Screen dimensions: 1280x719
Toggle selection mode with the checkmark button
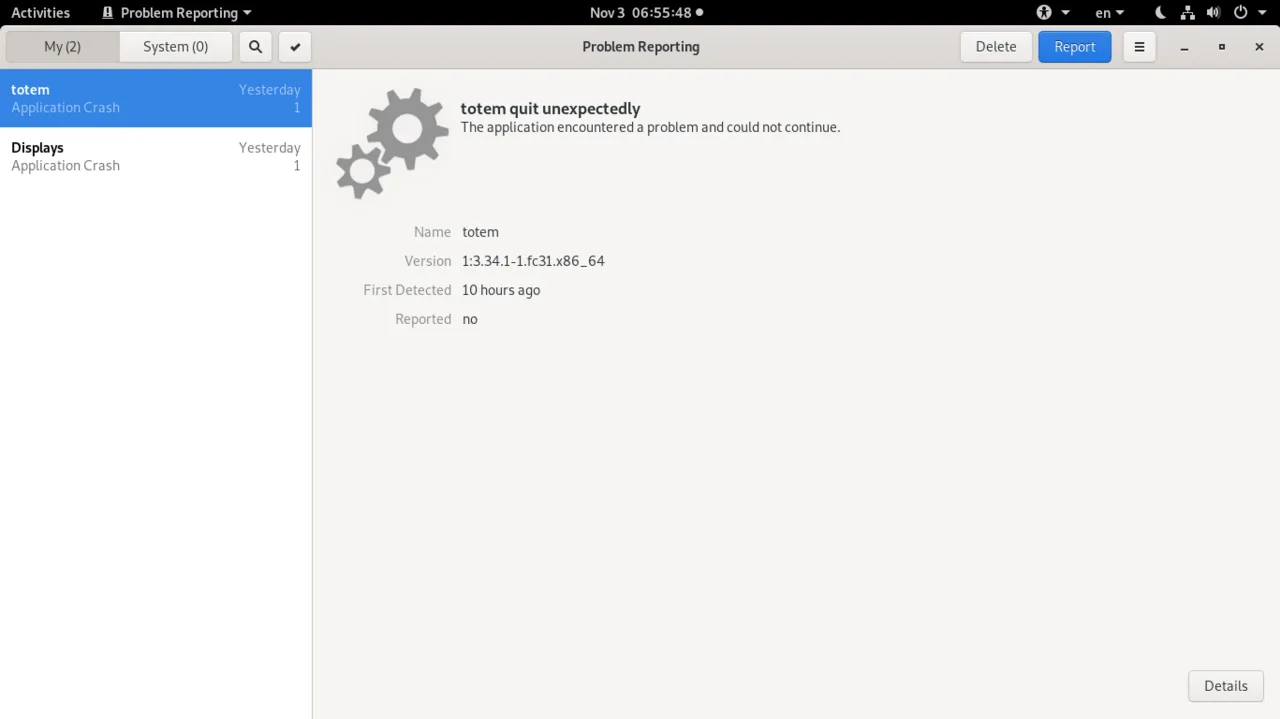[x=295, y=47]
